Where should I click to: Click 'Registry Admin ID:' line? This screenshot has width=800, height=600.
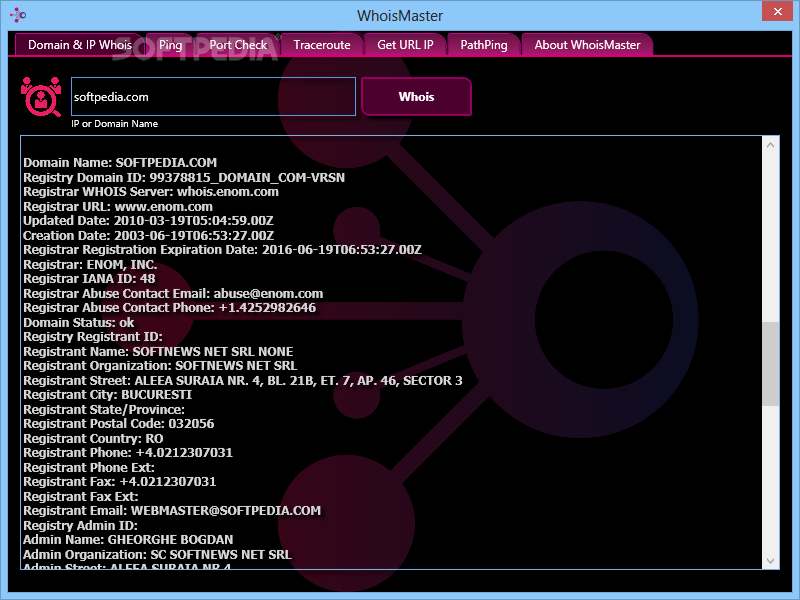pyautogui.click(x=80, y=527)
